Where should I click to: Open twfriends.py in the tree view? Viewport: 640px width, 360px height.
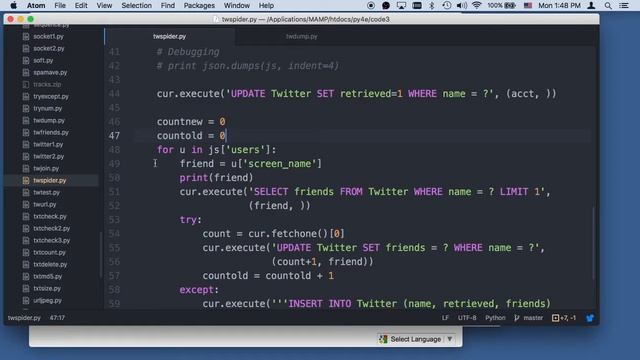pyautogui.click(x=51, y=132)
